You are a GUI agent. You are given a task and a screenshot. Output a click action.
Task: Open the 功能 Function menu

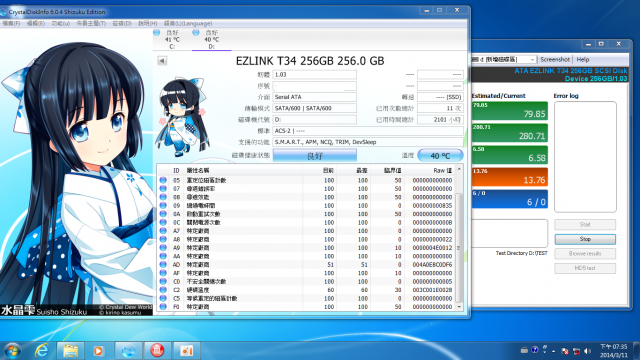tap(60, 24)
